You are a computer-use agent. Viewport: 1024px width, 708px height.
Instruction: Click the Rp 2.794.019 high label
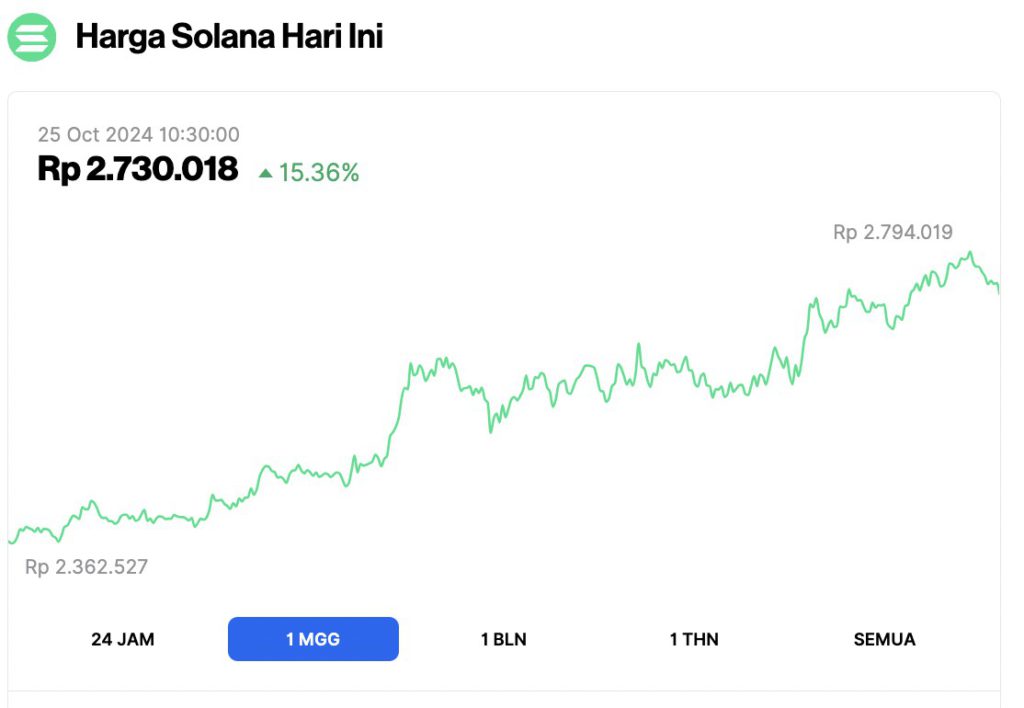pos(892,233)
